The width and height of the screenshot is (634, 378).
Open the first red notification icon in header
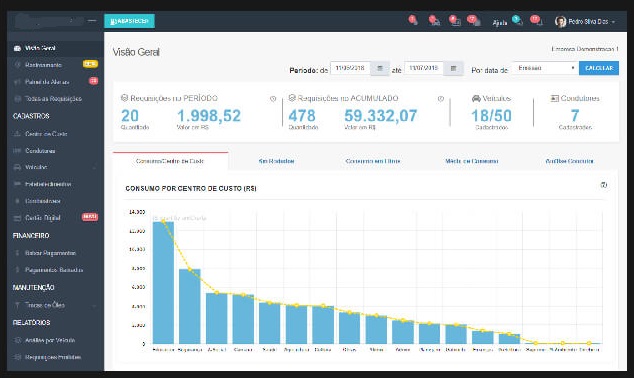(413, 20)
